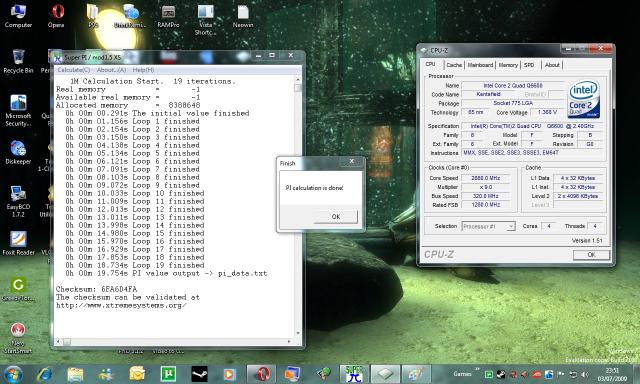The image size is (640, 384).
Task: Close the Finish dialog with X
Action: click(x=351, y=162)
